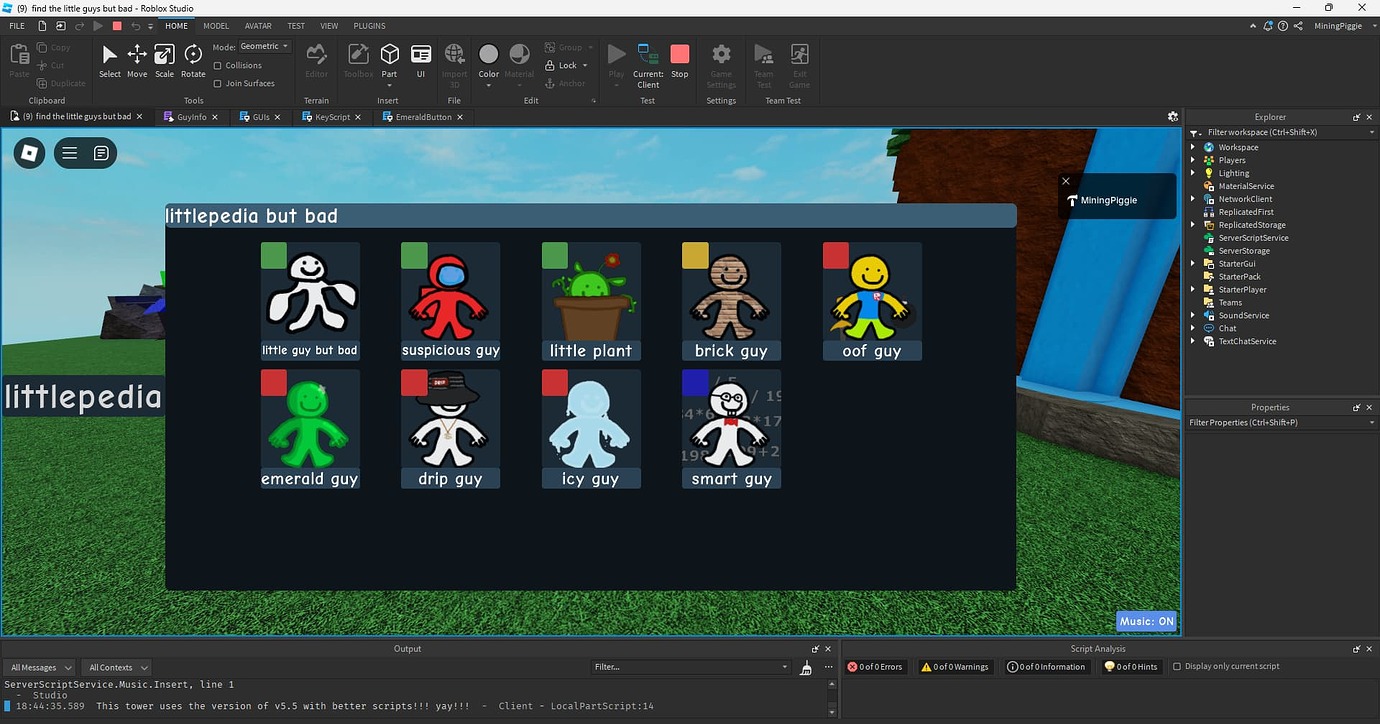Click Import 3D
This screenshot has height=724, width=1380.
pyautogui.click(x=454, y=66)
